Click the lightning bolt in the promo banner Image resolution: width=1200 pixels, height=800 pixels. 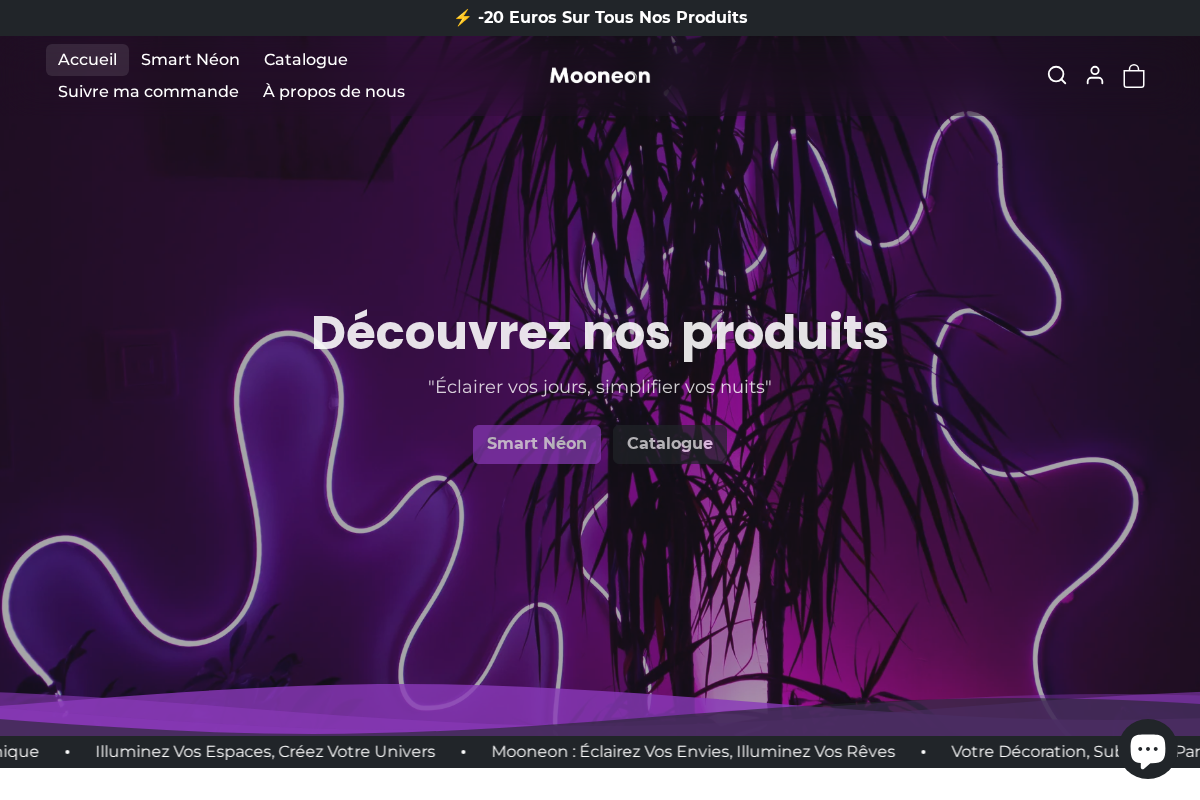(x=465, y=17)
